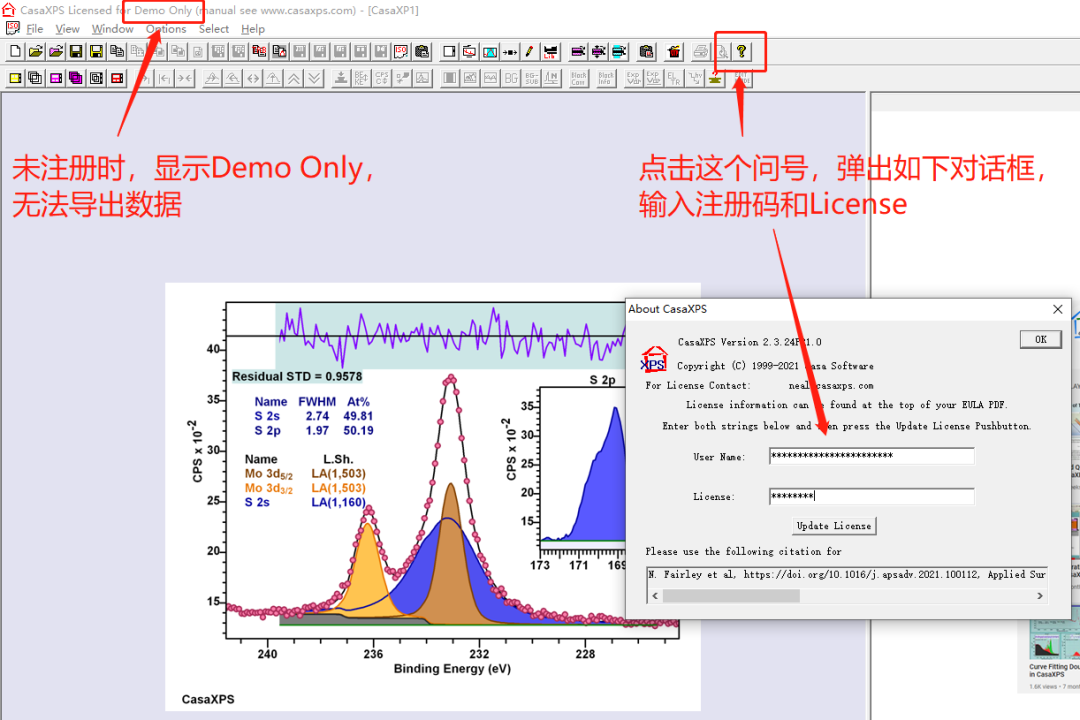Click the pencil annotation icon
Screen dimensions: 1080x720
(x=529, y=51)
